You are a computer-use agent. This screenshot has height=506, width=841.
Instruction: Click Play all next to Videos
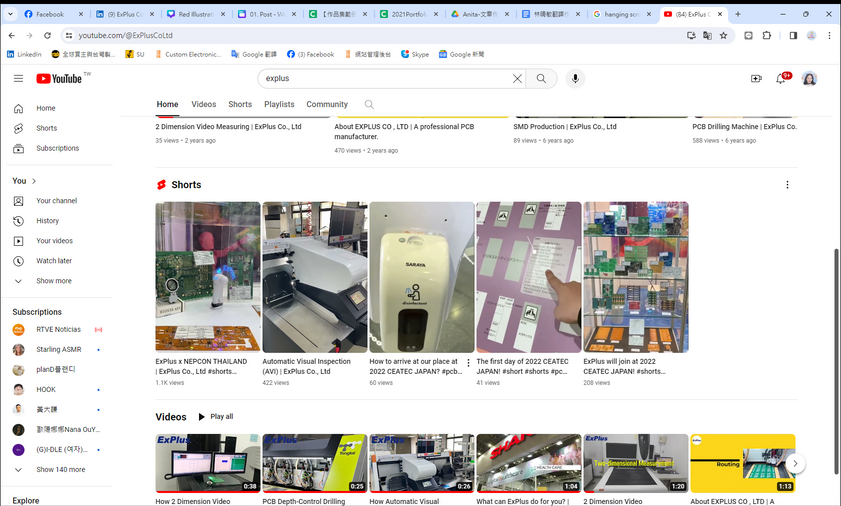[x=215, y=417]
